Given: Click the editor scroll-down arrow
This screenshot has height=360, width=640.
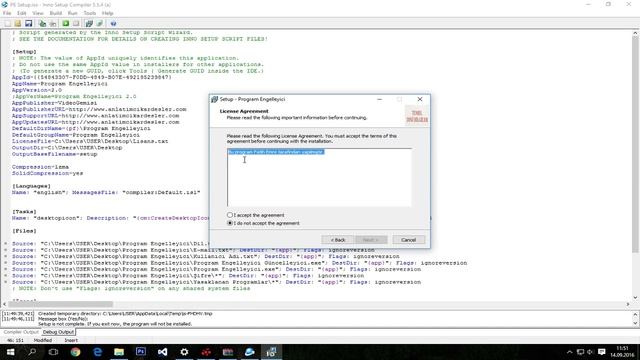Looking at the screenshot, I should point(636,298).
